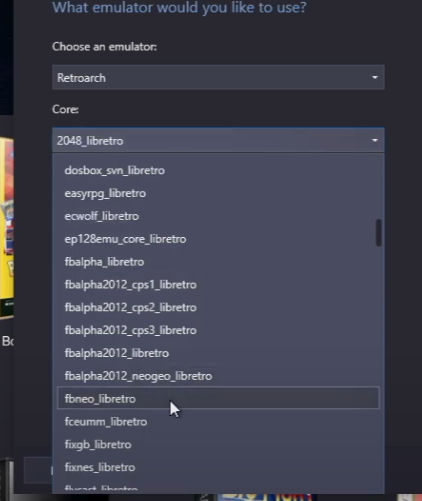Collapse the 2048_libretro core dropdown
Viewport: 422px width, 501px height.
point(218,140)
